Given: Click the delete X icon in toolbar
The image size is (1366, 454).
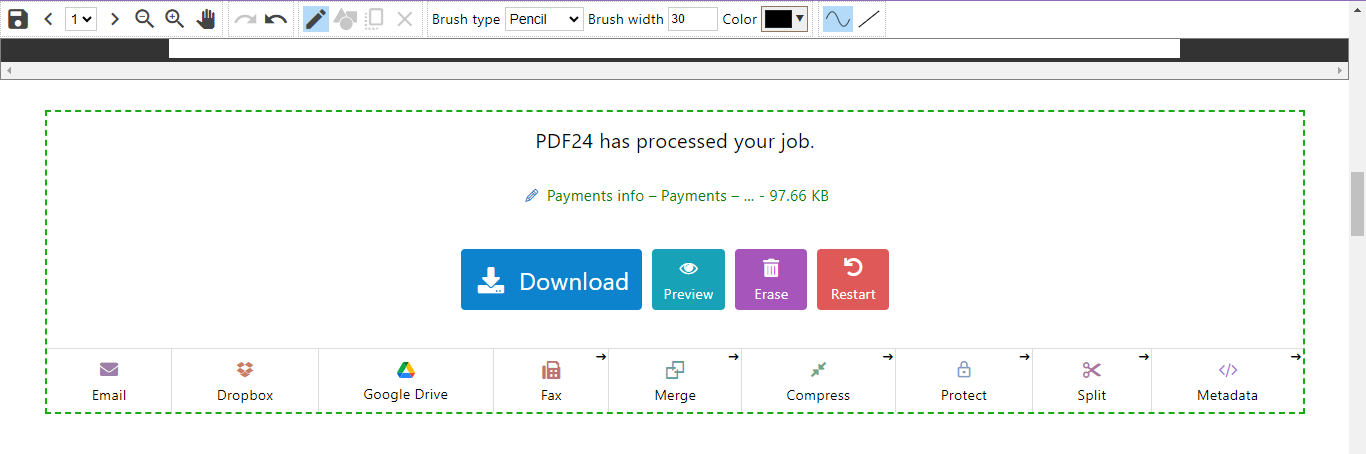Looking at the screenshot, I should [404, 19].
